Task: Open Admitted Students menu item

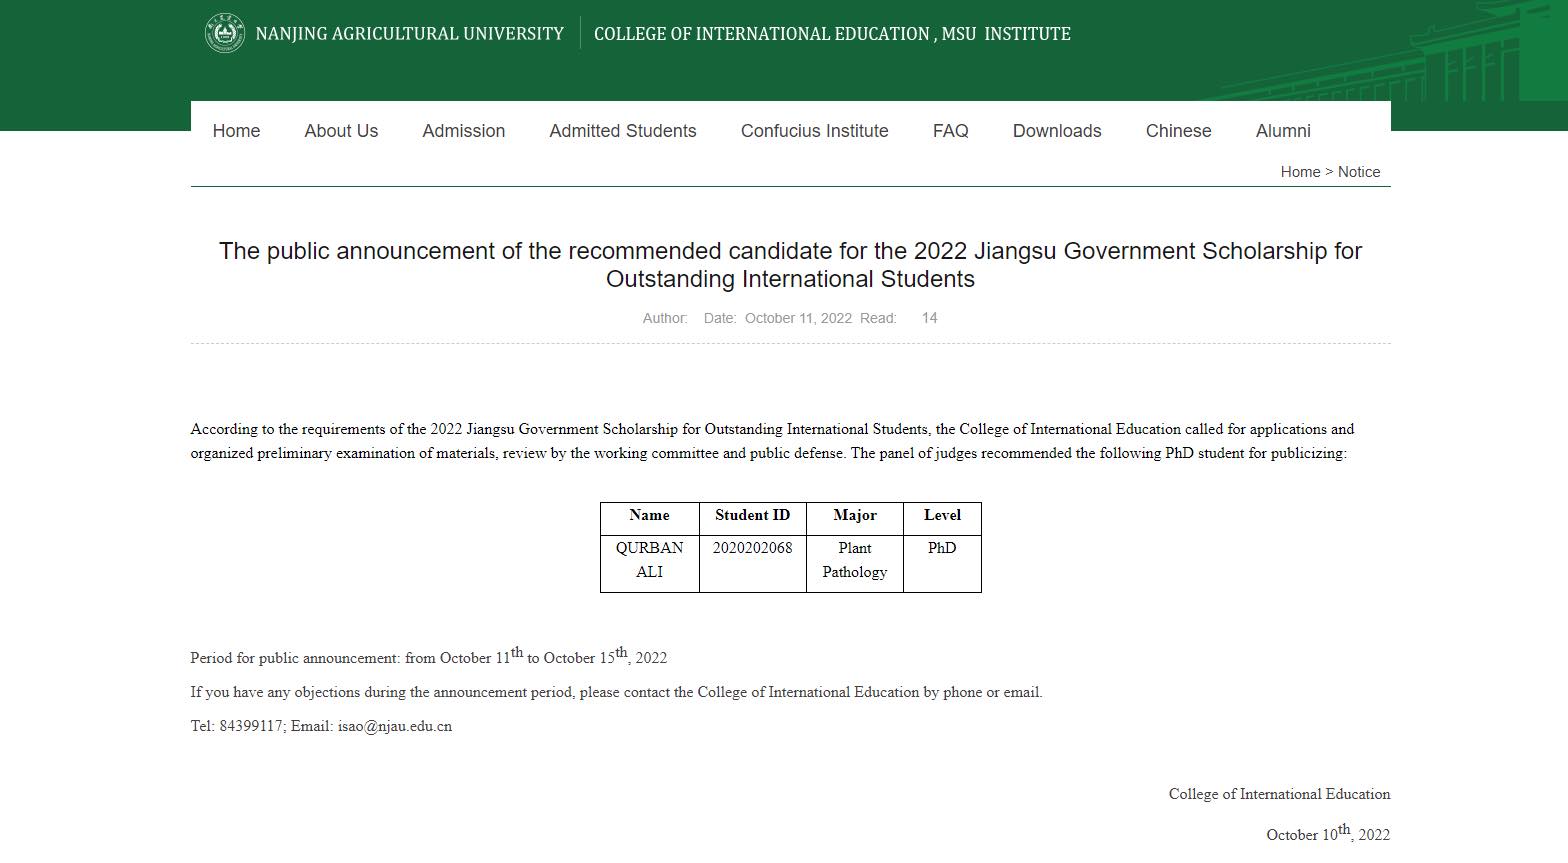Action: [x=623, y=131]
